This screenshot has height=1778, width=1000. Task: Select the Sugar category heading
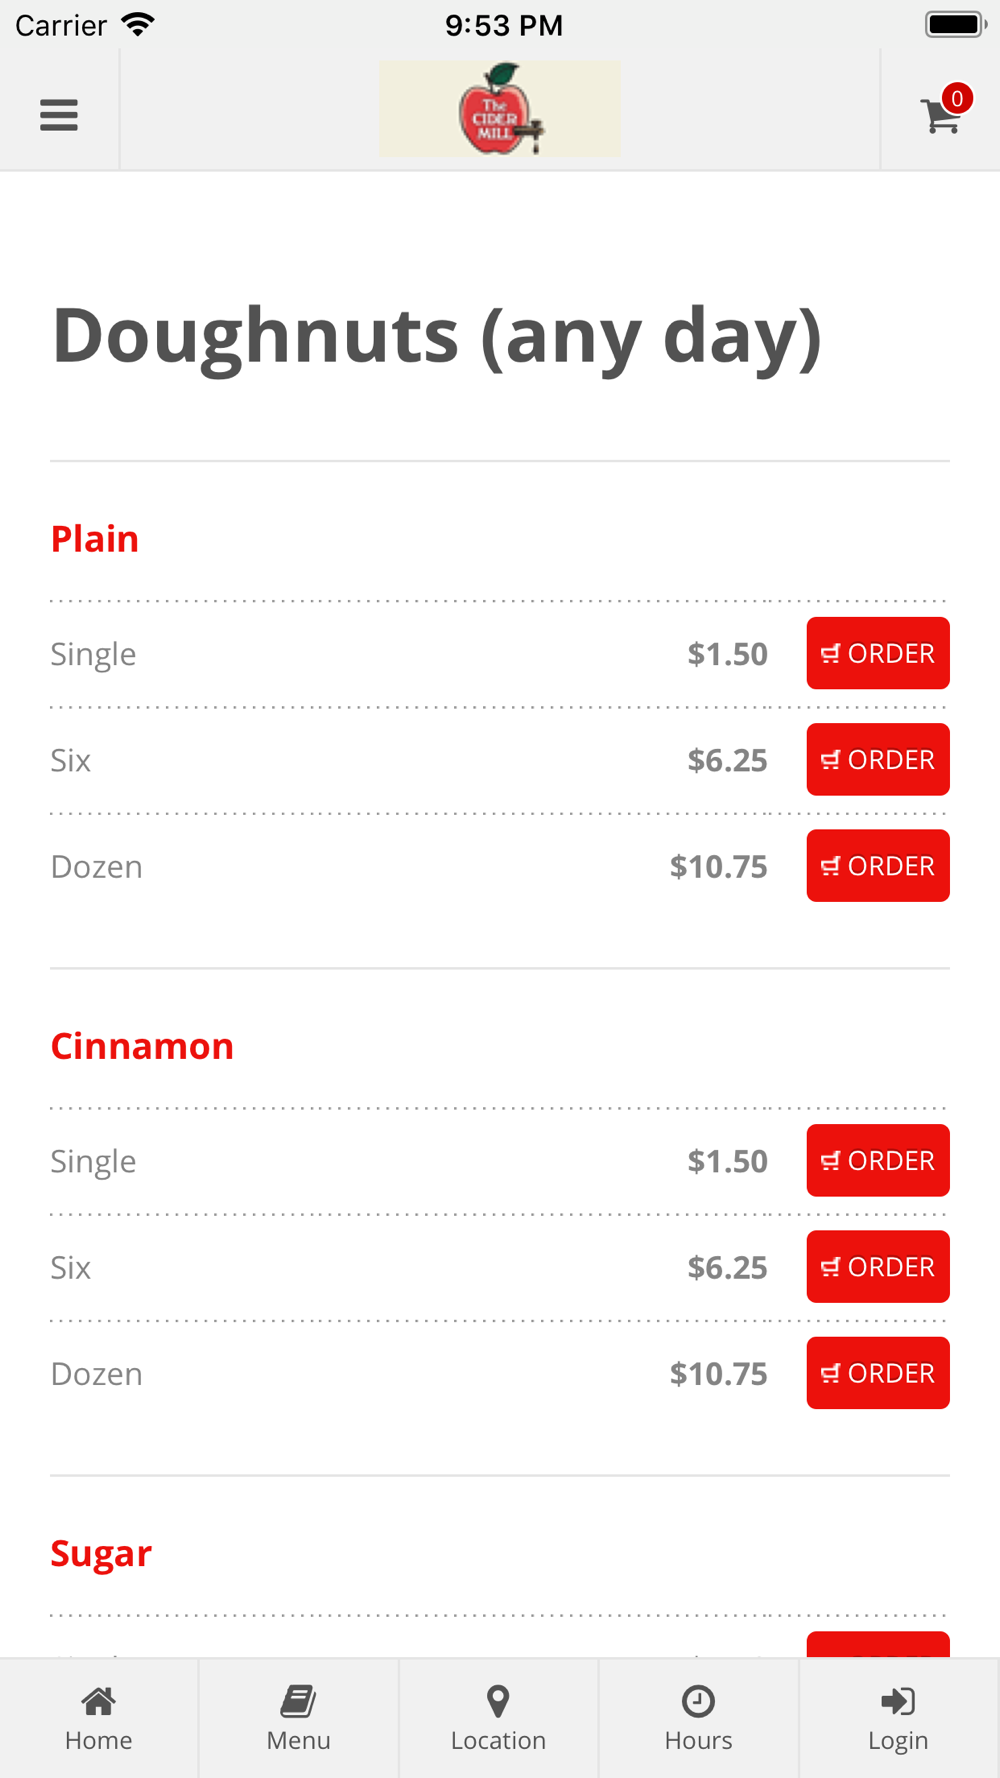click(x=101, y=1554)
